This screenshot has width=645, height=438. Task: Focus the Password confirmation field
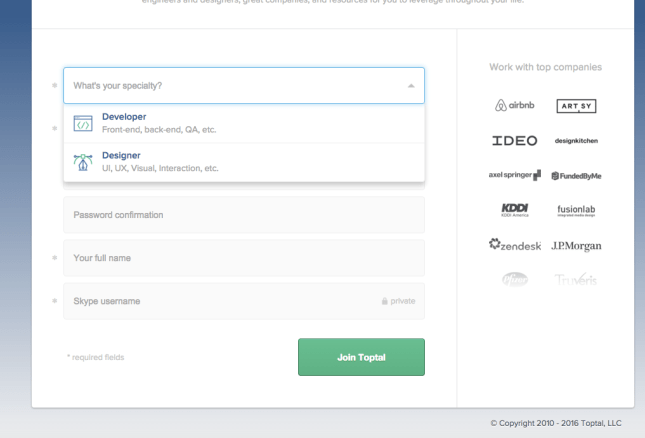pyautogui.click(x=243, y=215)
